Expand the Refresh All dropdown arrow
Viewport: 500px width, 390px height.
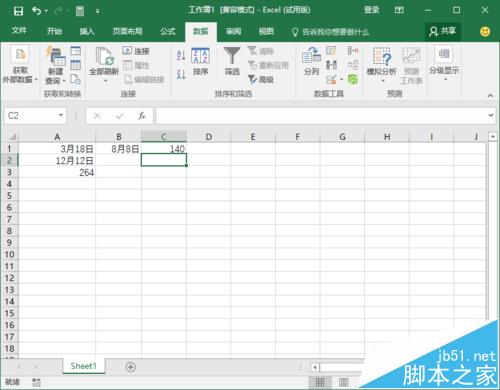click(105, 81)
